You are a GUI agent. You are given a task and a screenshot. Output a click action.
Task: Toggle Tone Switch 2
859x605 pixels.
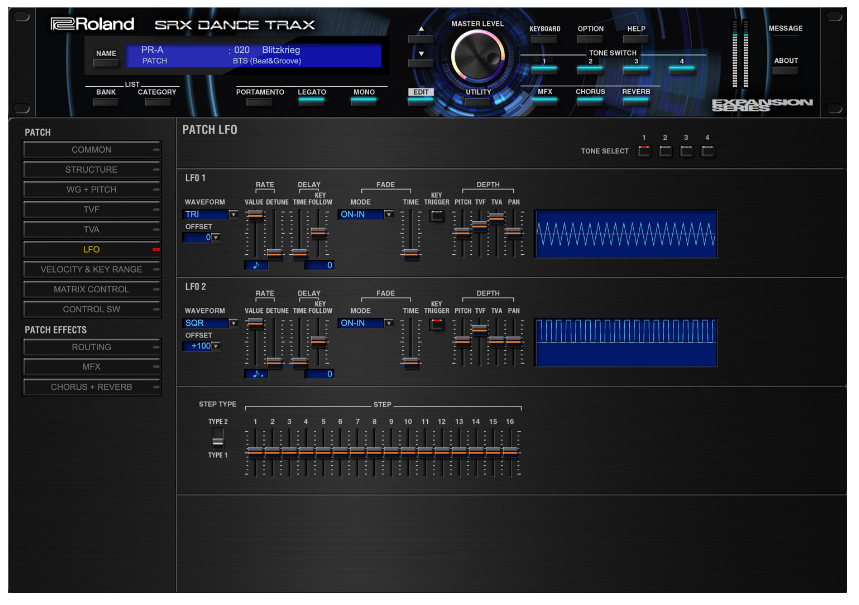pos(590,69)
